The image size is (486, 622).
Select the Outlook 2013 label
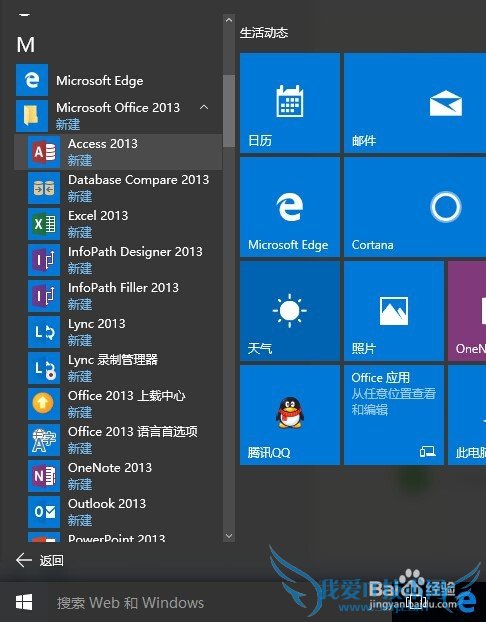tap(107, 504)
